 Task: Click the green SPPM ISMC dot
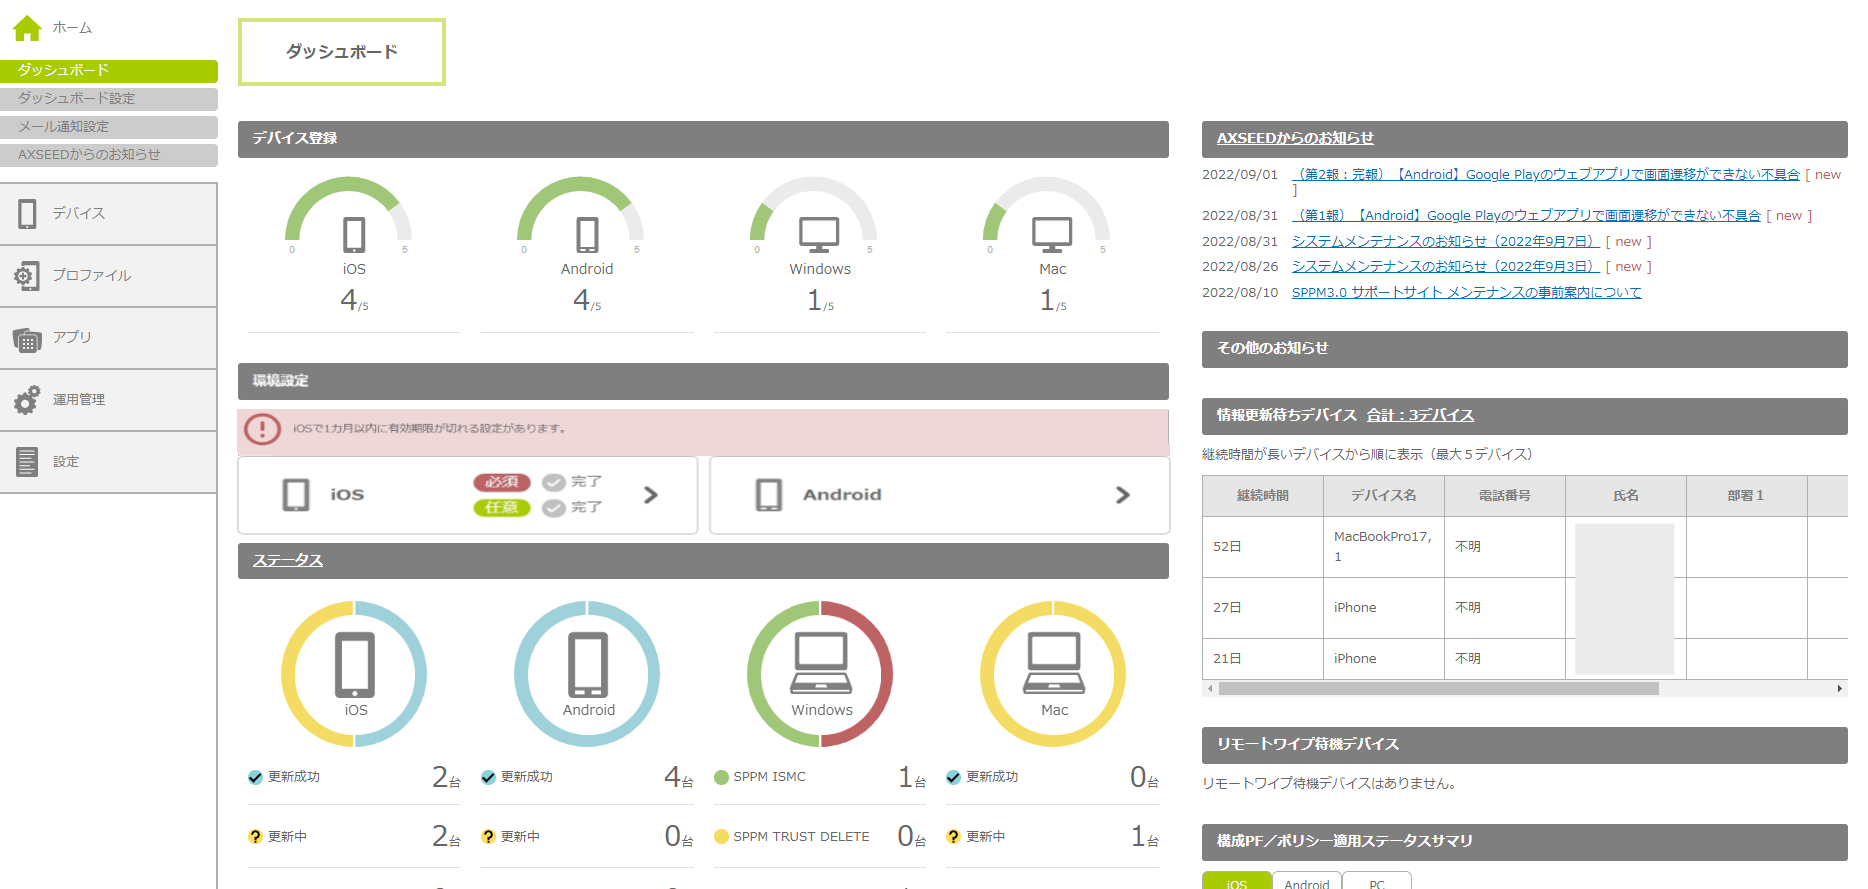point(721,777)
